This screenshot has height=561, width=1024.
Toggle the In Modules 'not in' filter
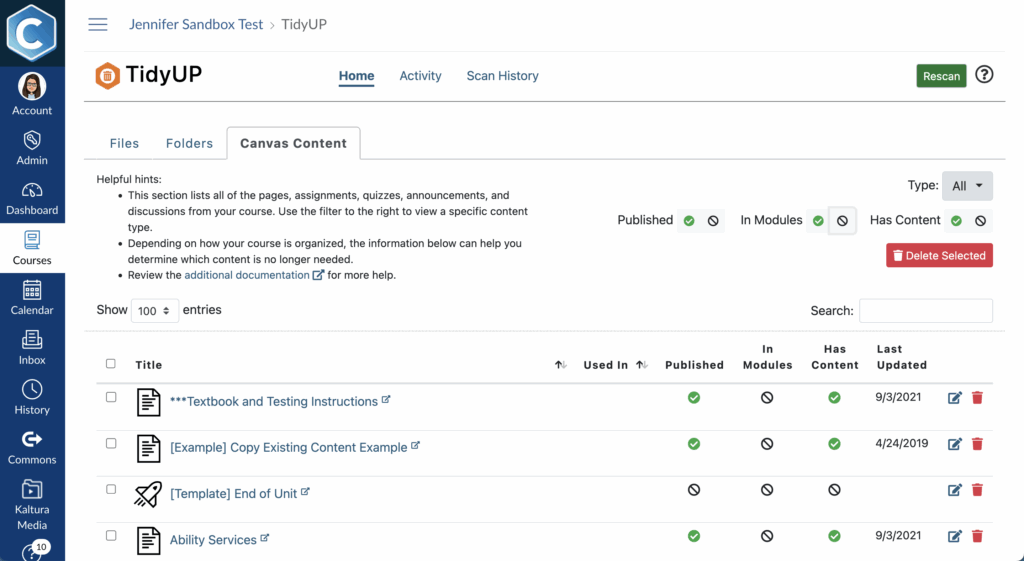[x=842, y=221]
